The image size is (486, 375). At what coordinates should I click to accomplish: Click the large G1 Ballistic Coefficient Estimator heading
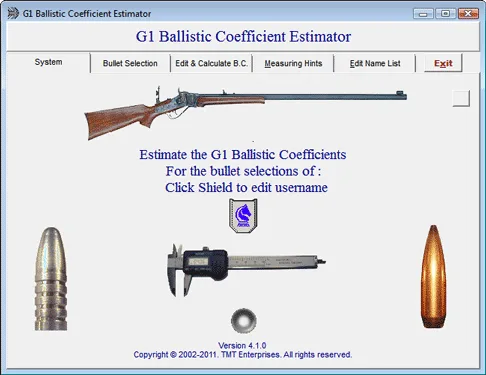pos(243,36)
